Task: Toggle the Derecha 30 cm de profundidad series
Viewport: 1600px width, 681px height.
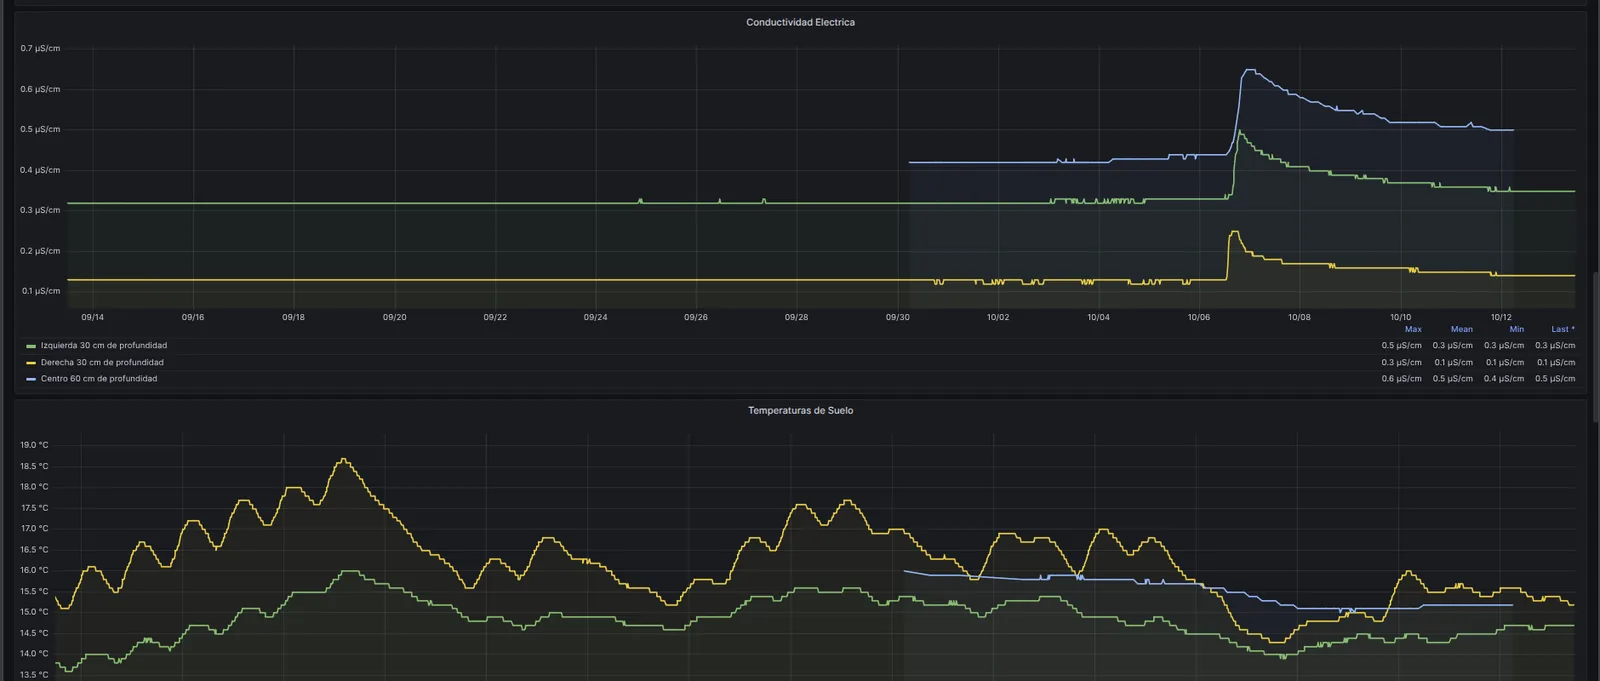Action: (x=102, y=363)
